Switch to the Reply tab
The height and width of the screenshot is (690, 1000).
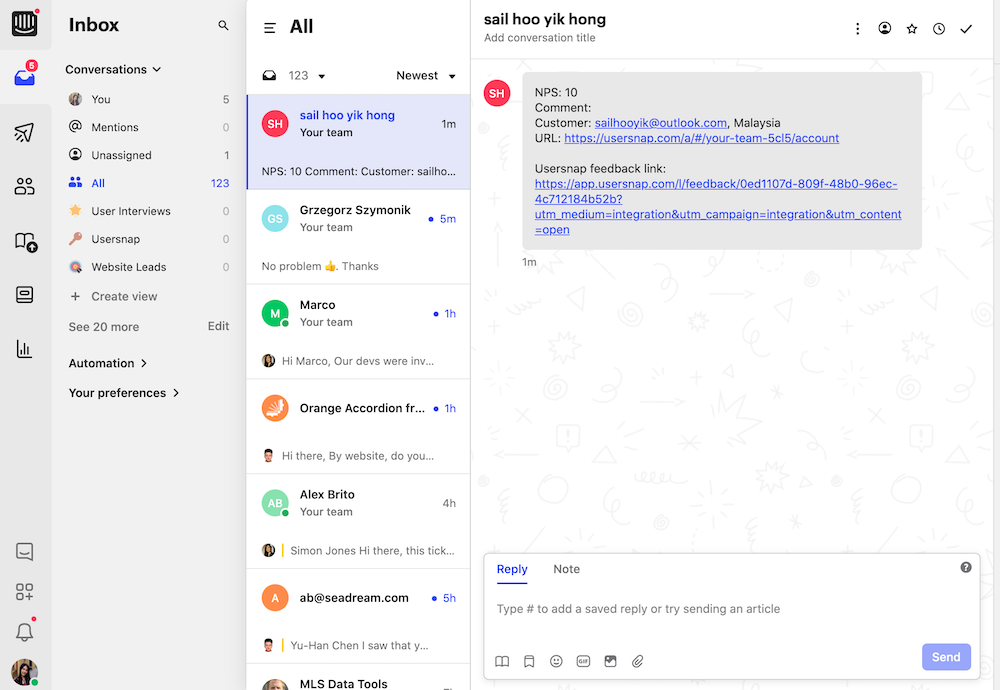pos(512,569)
